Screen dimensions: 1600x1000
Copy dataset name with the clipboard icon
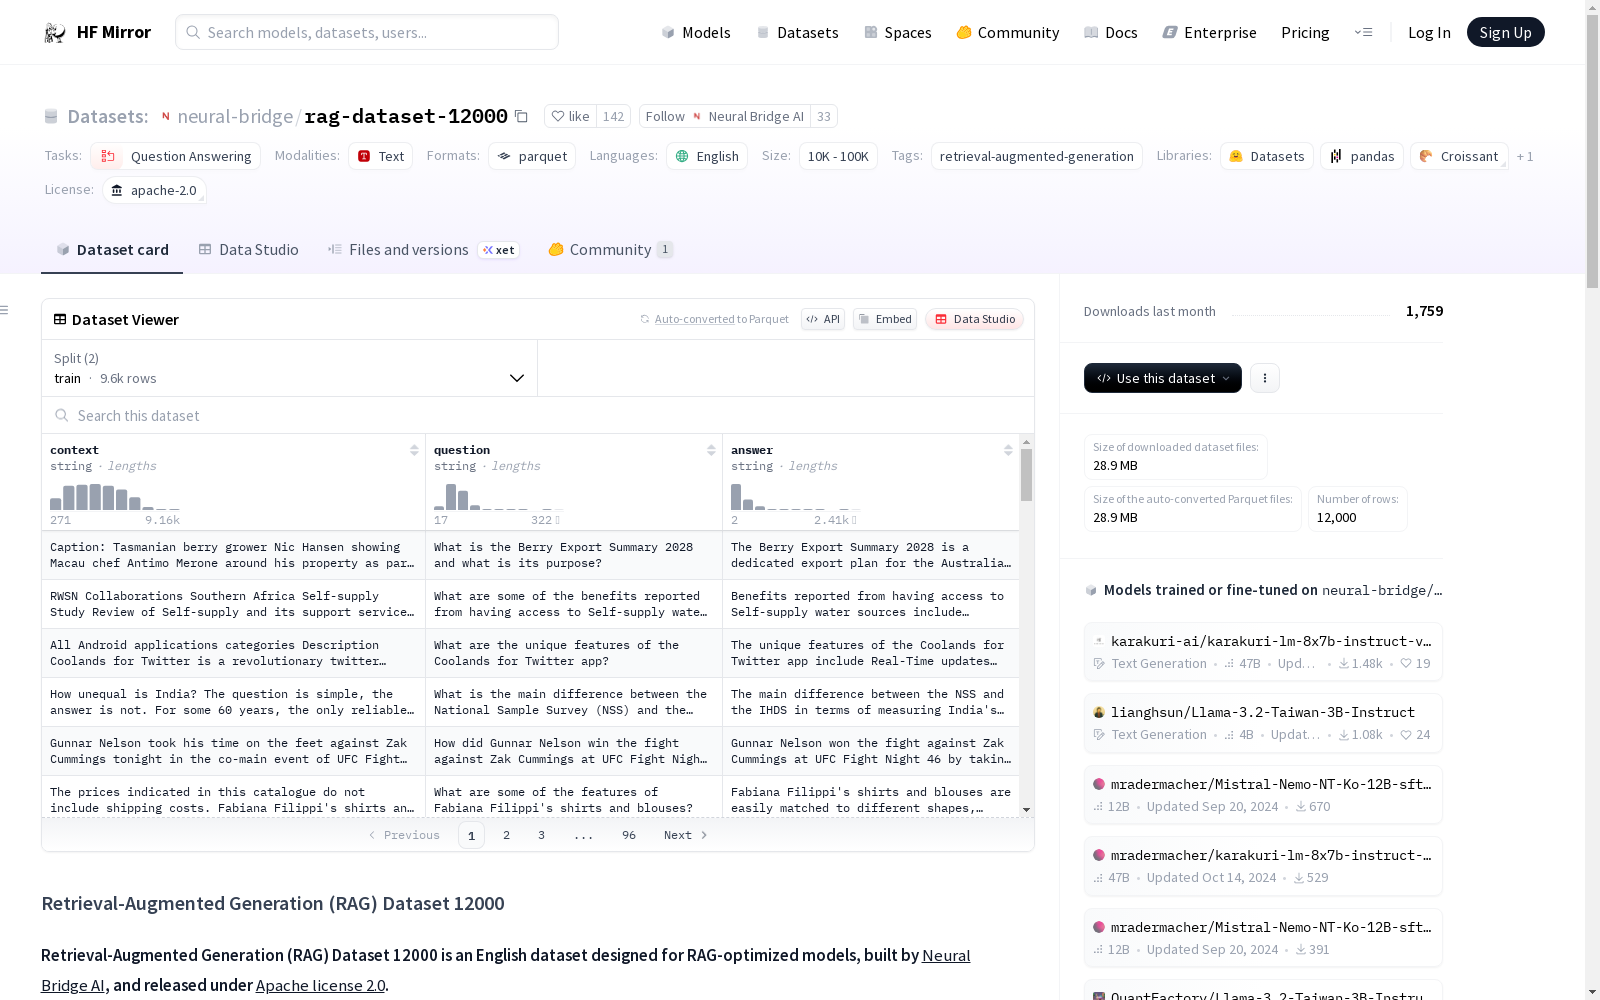pos(521,116)
